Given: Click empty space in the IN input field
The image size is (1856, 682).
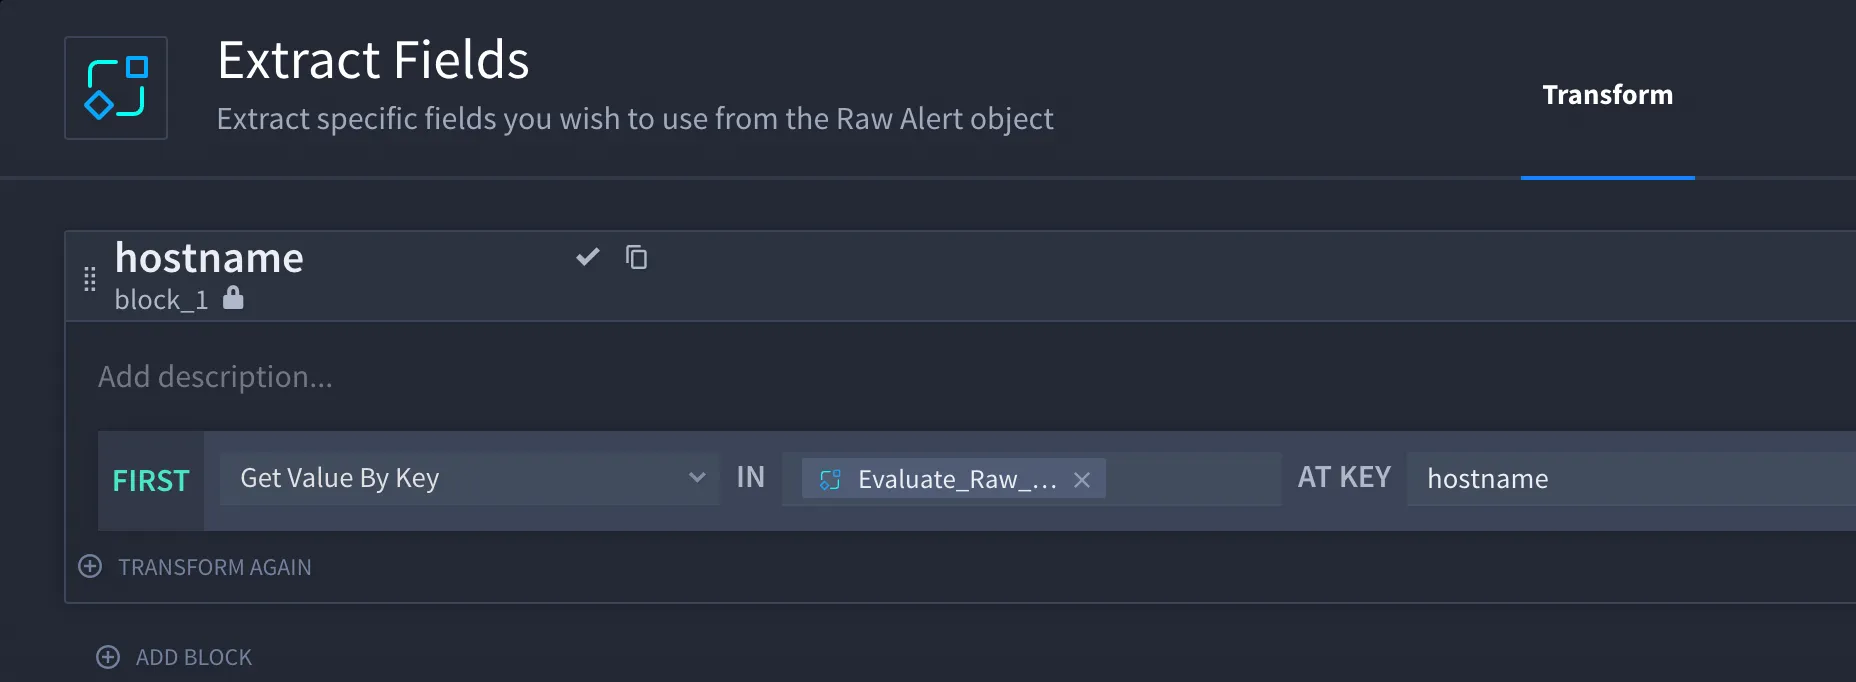Looking at the screenshot, I should (x=1192, y=478).
